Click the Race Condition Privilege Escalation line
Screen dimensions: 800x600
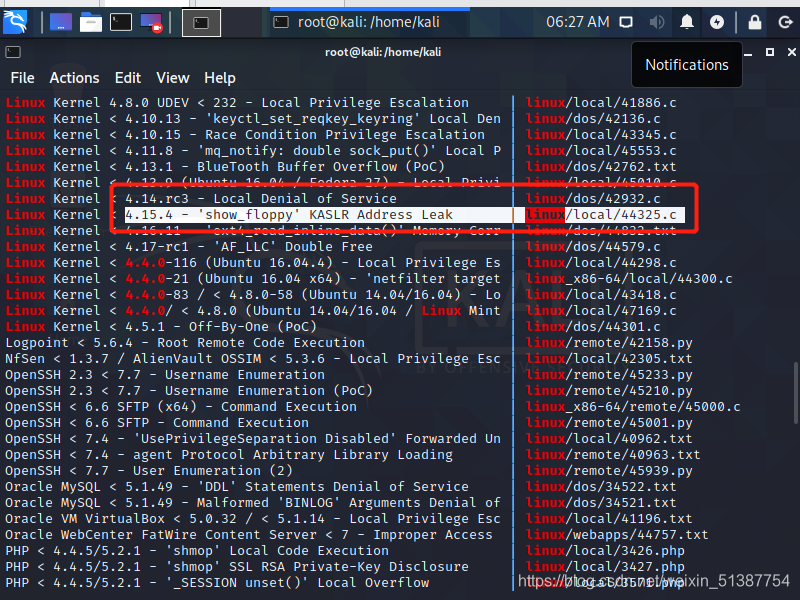pyautogui.click(x=245, y=135)
